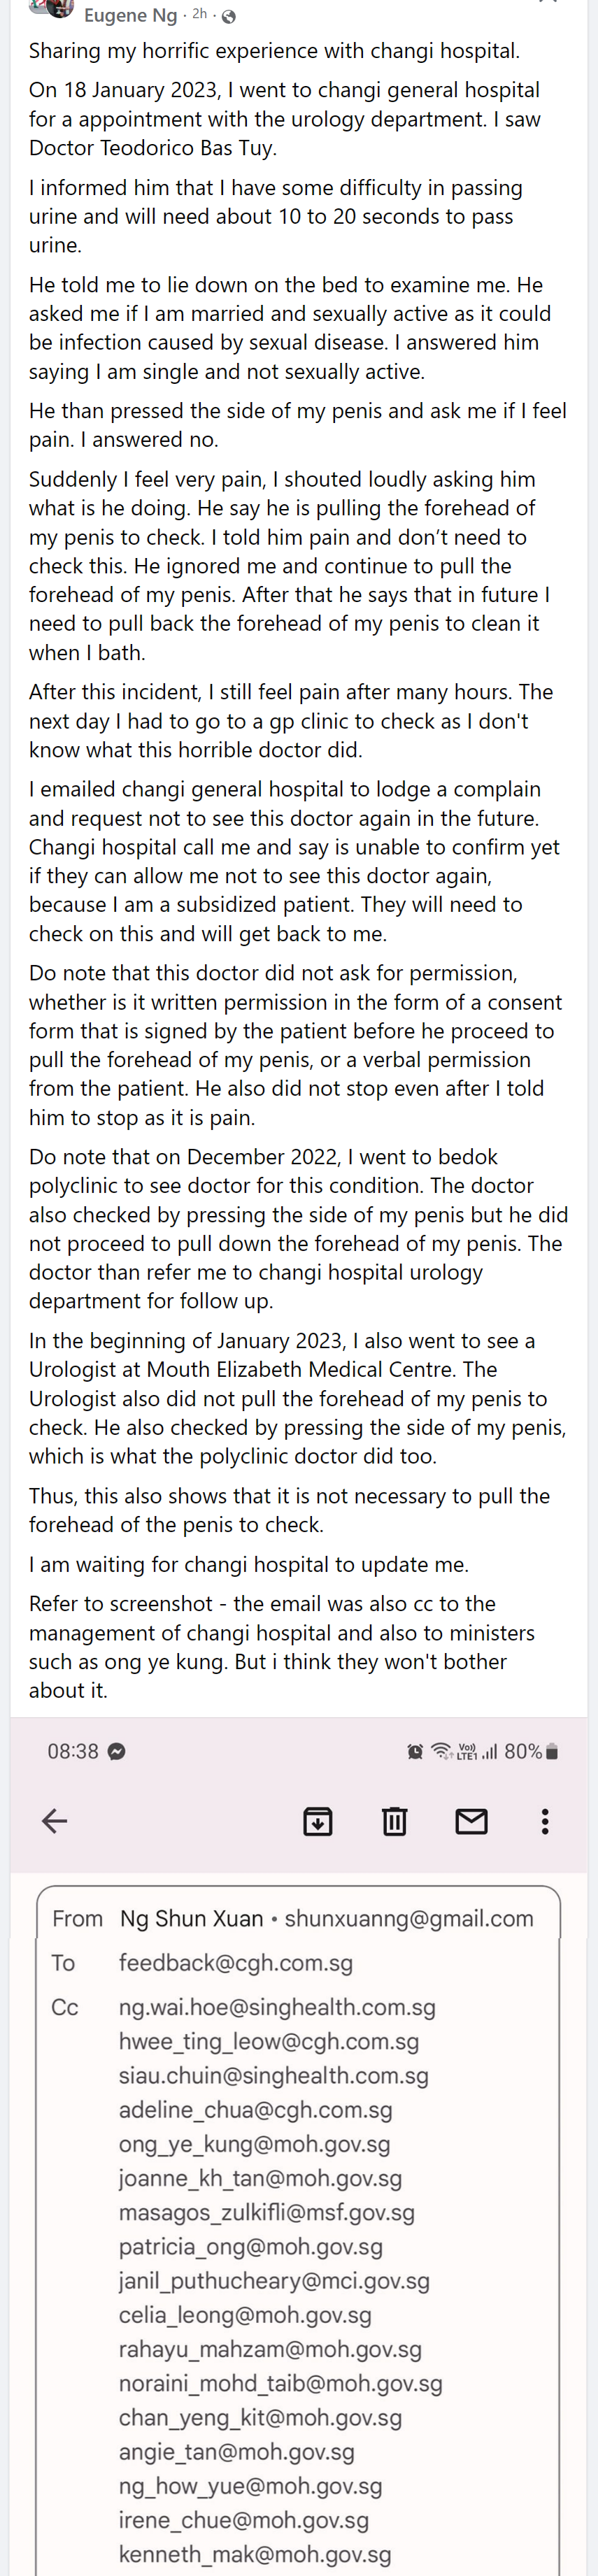
Task: Click the trash delete icon
Action: [395, 1821]
